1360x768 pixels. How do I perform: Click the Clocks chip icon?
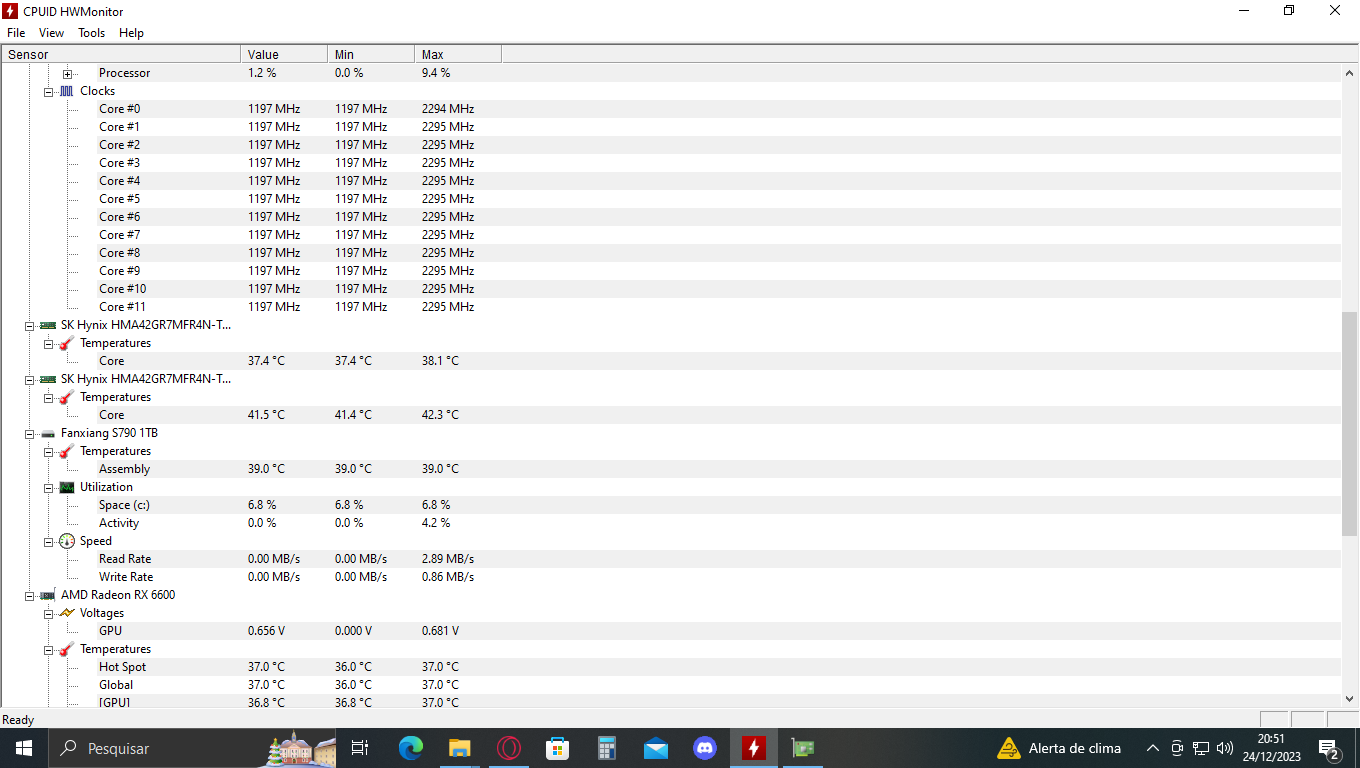67,91
